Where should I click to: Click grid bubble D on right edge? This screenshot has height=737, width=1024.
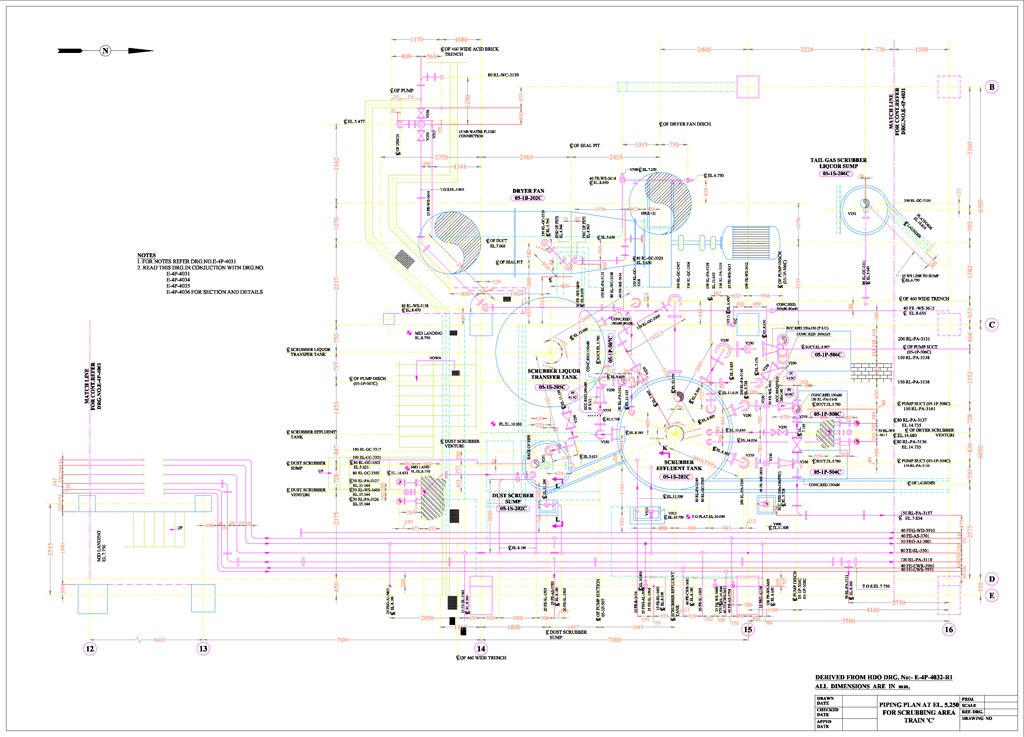(991, 578)
